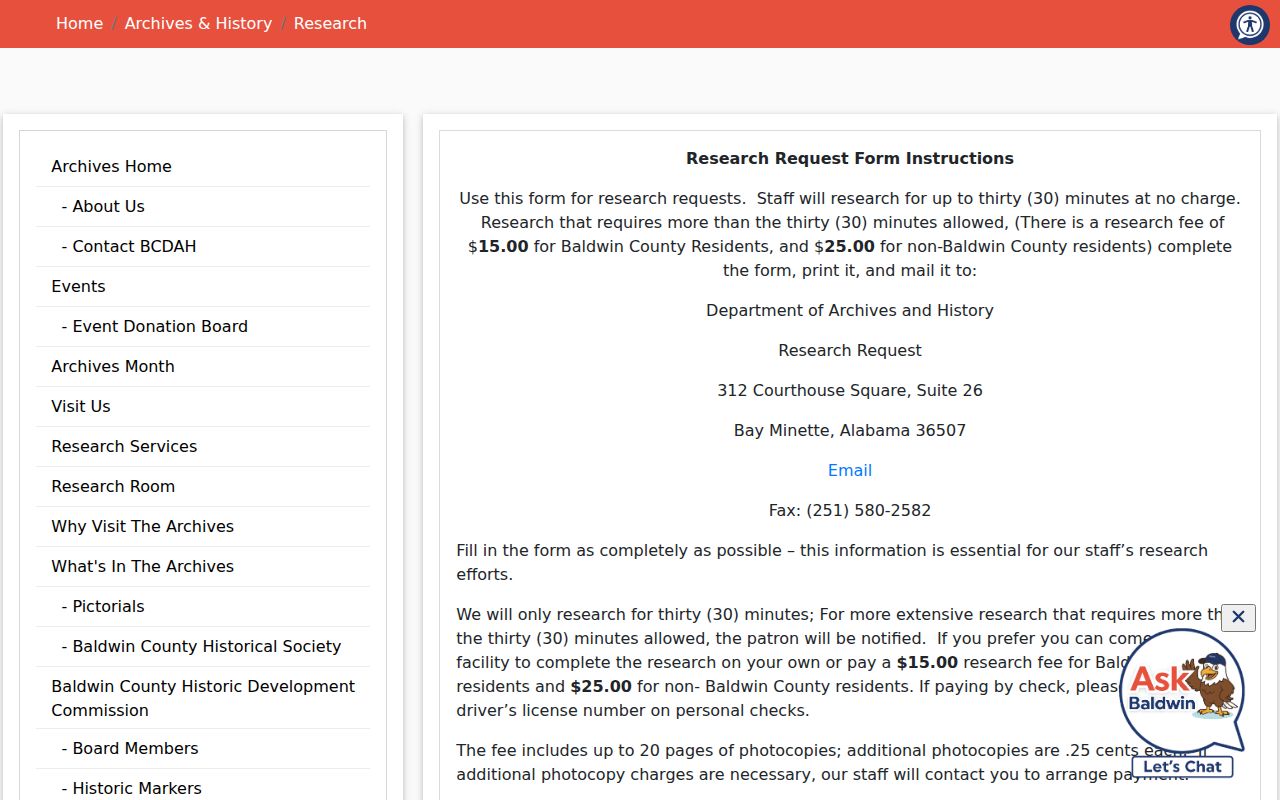This screenshot has width=1280, height=800.
Task: Click the Bay Minette, Alabama 36507 line
Action: point(850,430)
